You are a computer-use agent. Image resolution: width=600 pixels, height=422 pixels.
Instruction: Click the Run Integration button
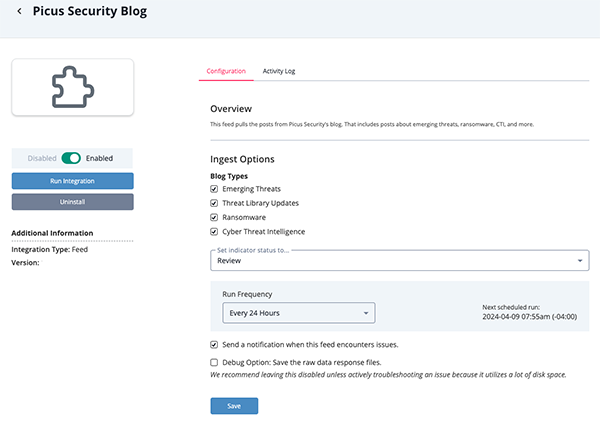click(x=73, y=181)
